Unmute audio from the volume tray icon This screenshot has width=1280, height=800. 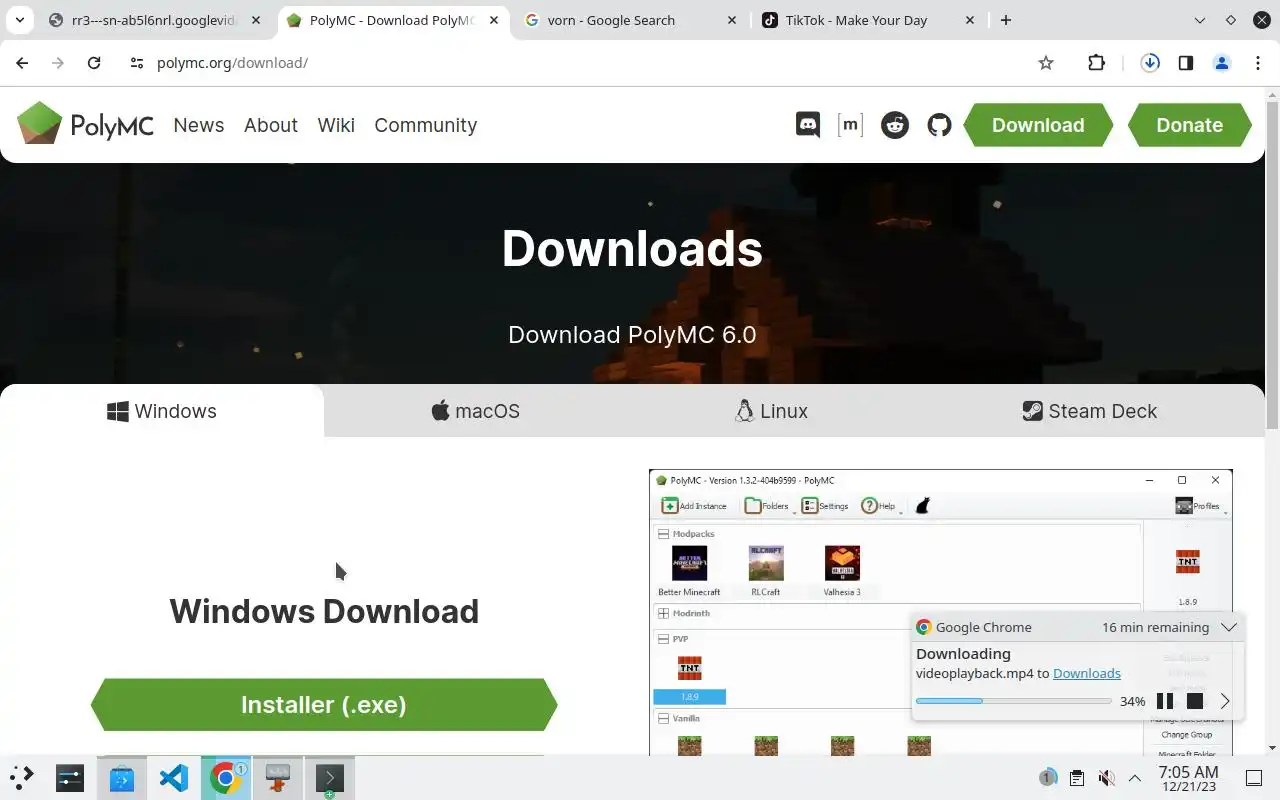point(1106,778)
